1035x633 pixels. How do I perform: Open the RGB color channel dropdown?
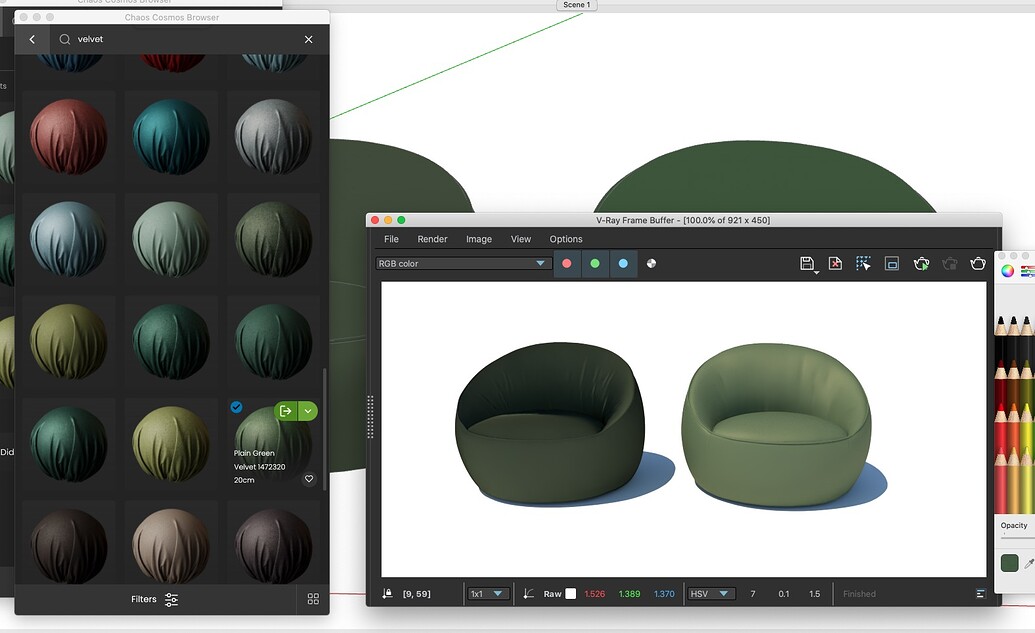[x=462, y=263]
